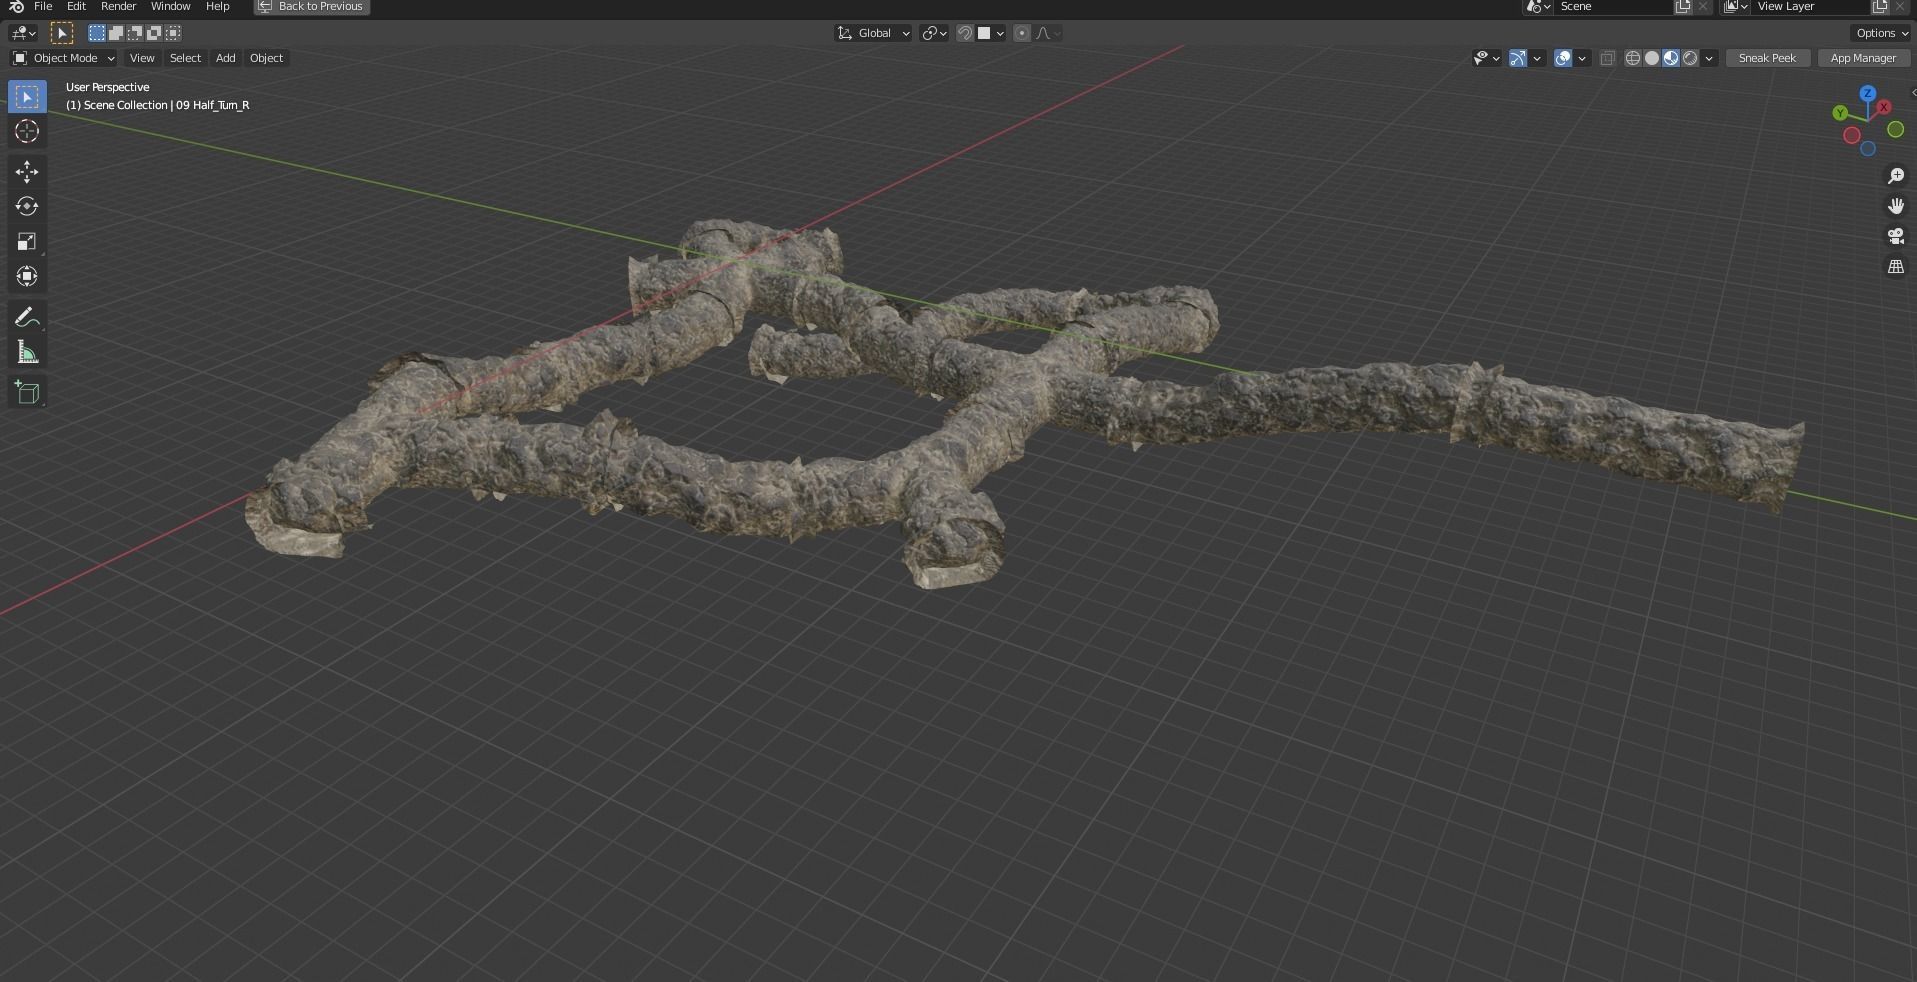Open the viewport Select menu
The width and height of the screenshot is (1917, 982).
(185, 58)
